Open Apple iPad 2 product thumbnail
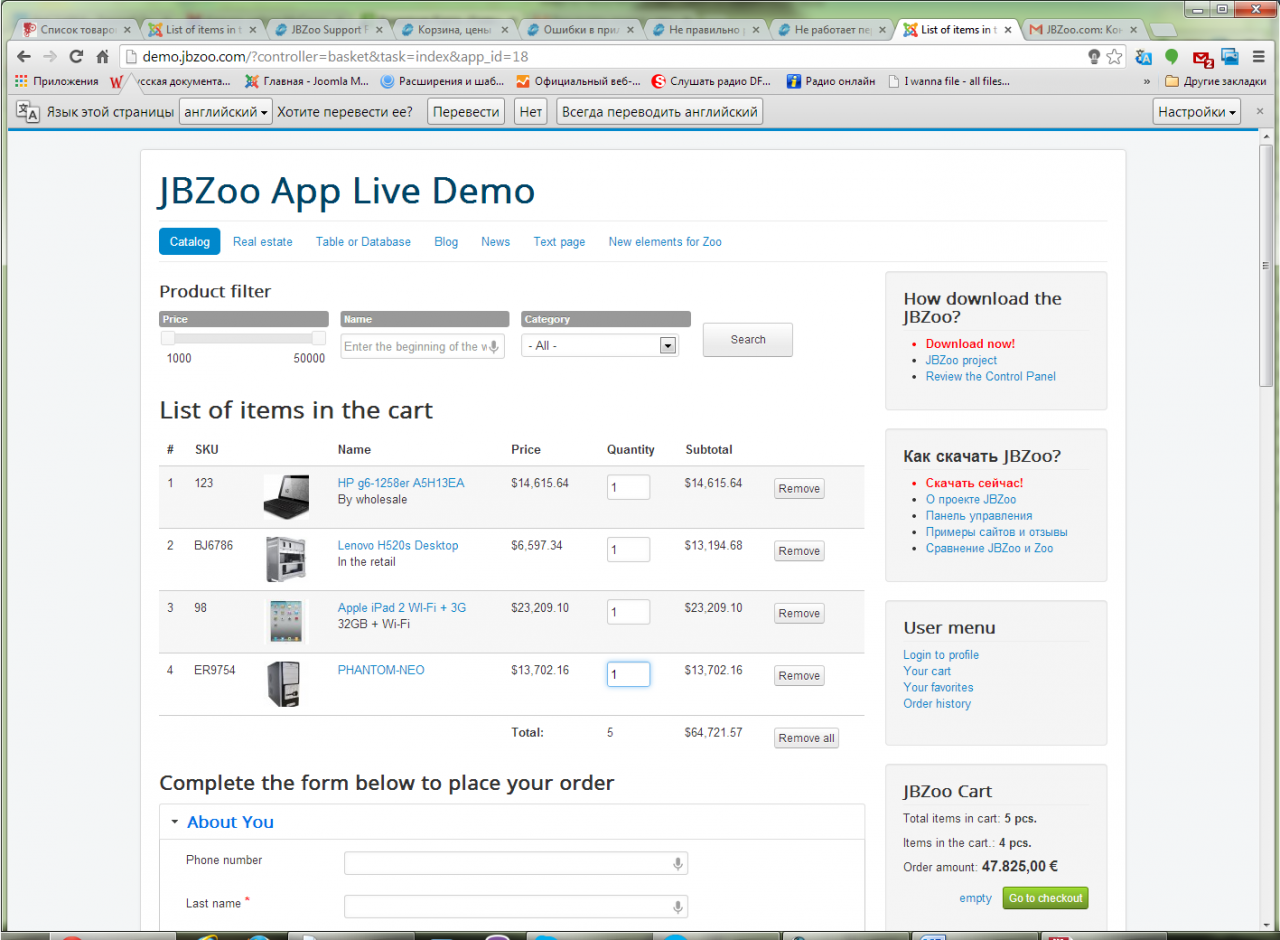Screen dimensions: 1280x940 (x=287, y=621)
